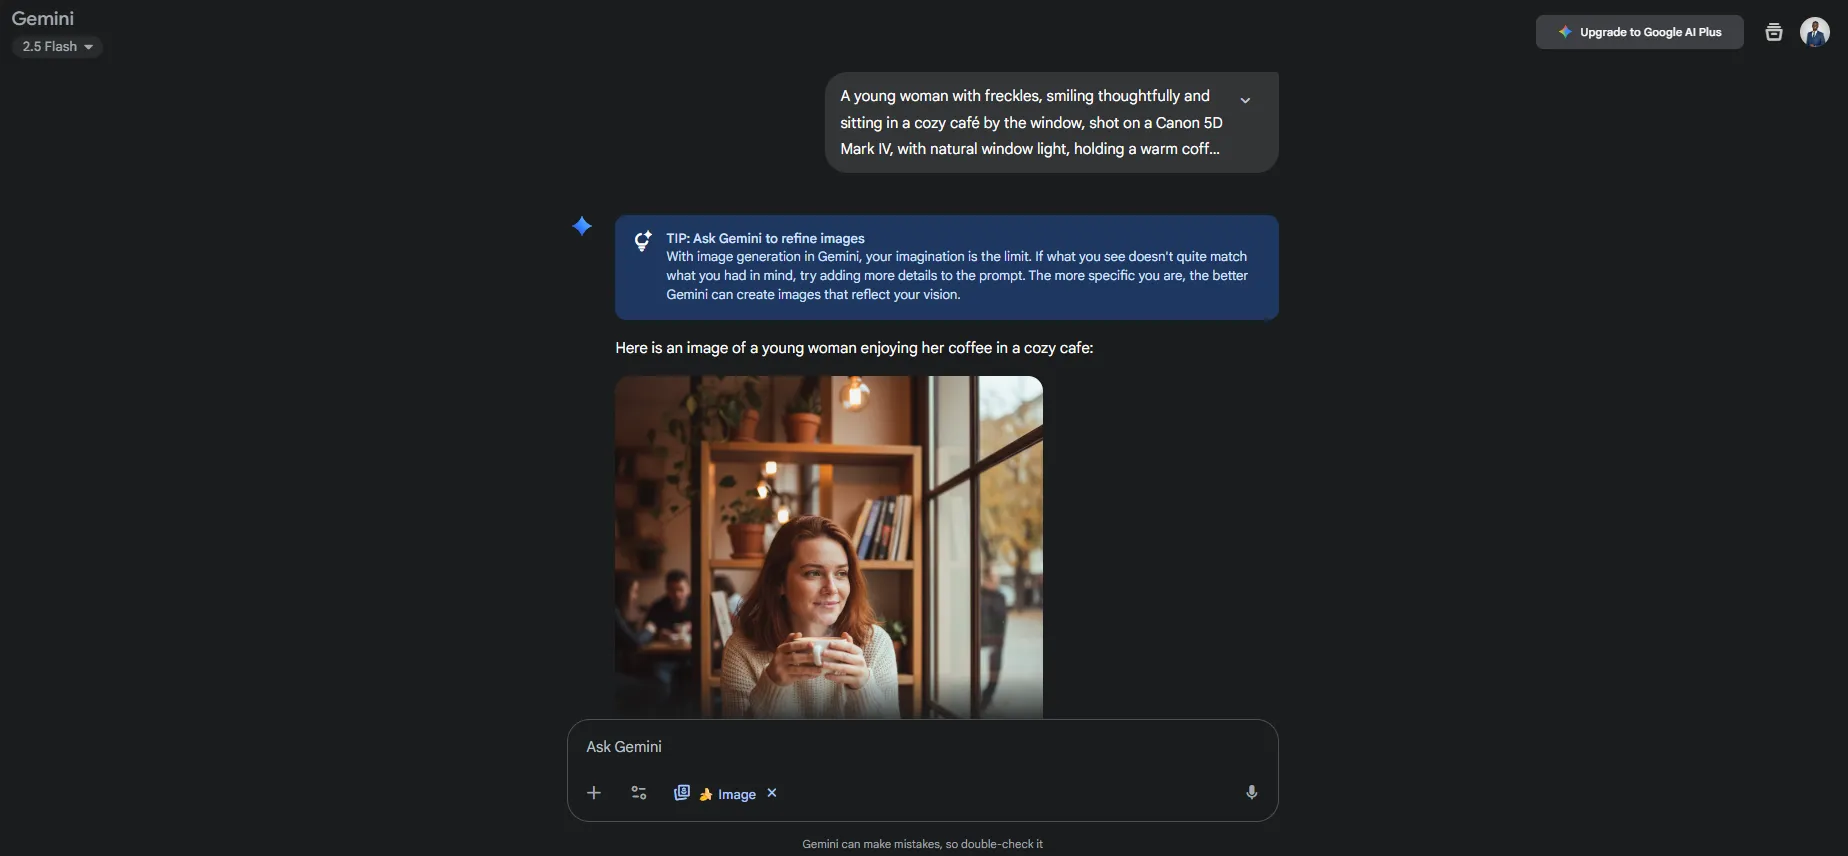Open the tools sliders icon

pyautogui.click(x=639, y=793)
